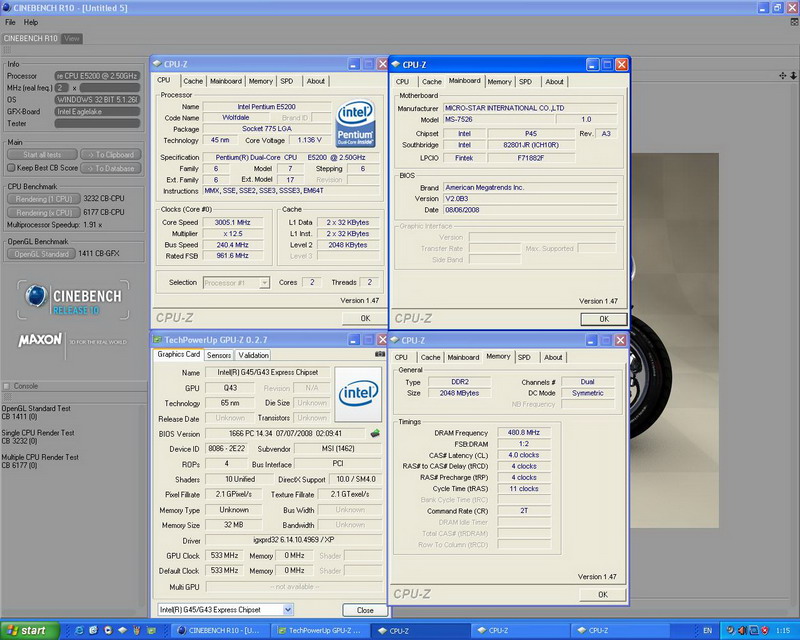Click the BIOS save chip icon in GPU-Z
The height and width of the screenshot is (640, 800).
(375, 433)
